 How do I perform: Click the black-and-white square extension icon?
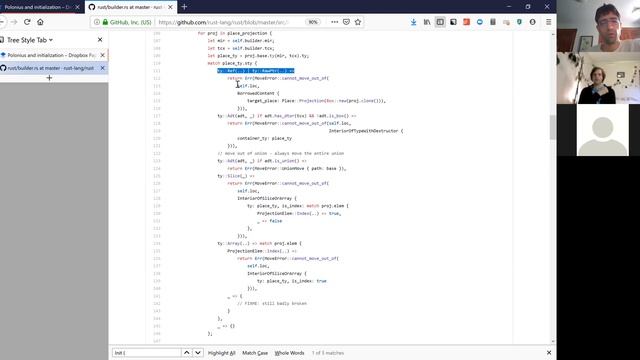pyautogui.click(x=453, y=22)
